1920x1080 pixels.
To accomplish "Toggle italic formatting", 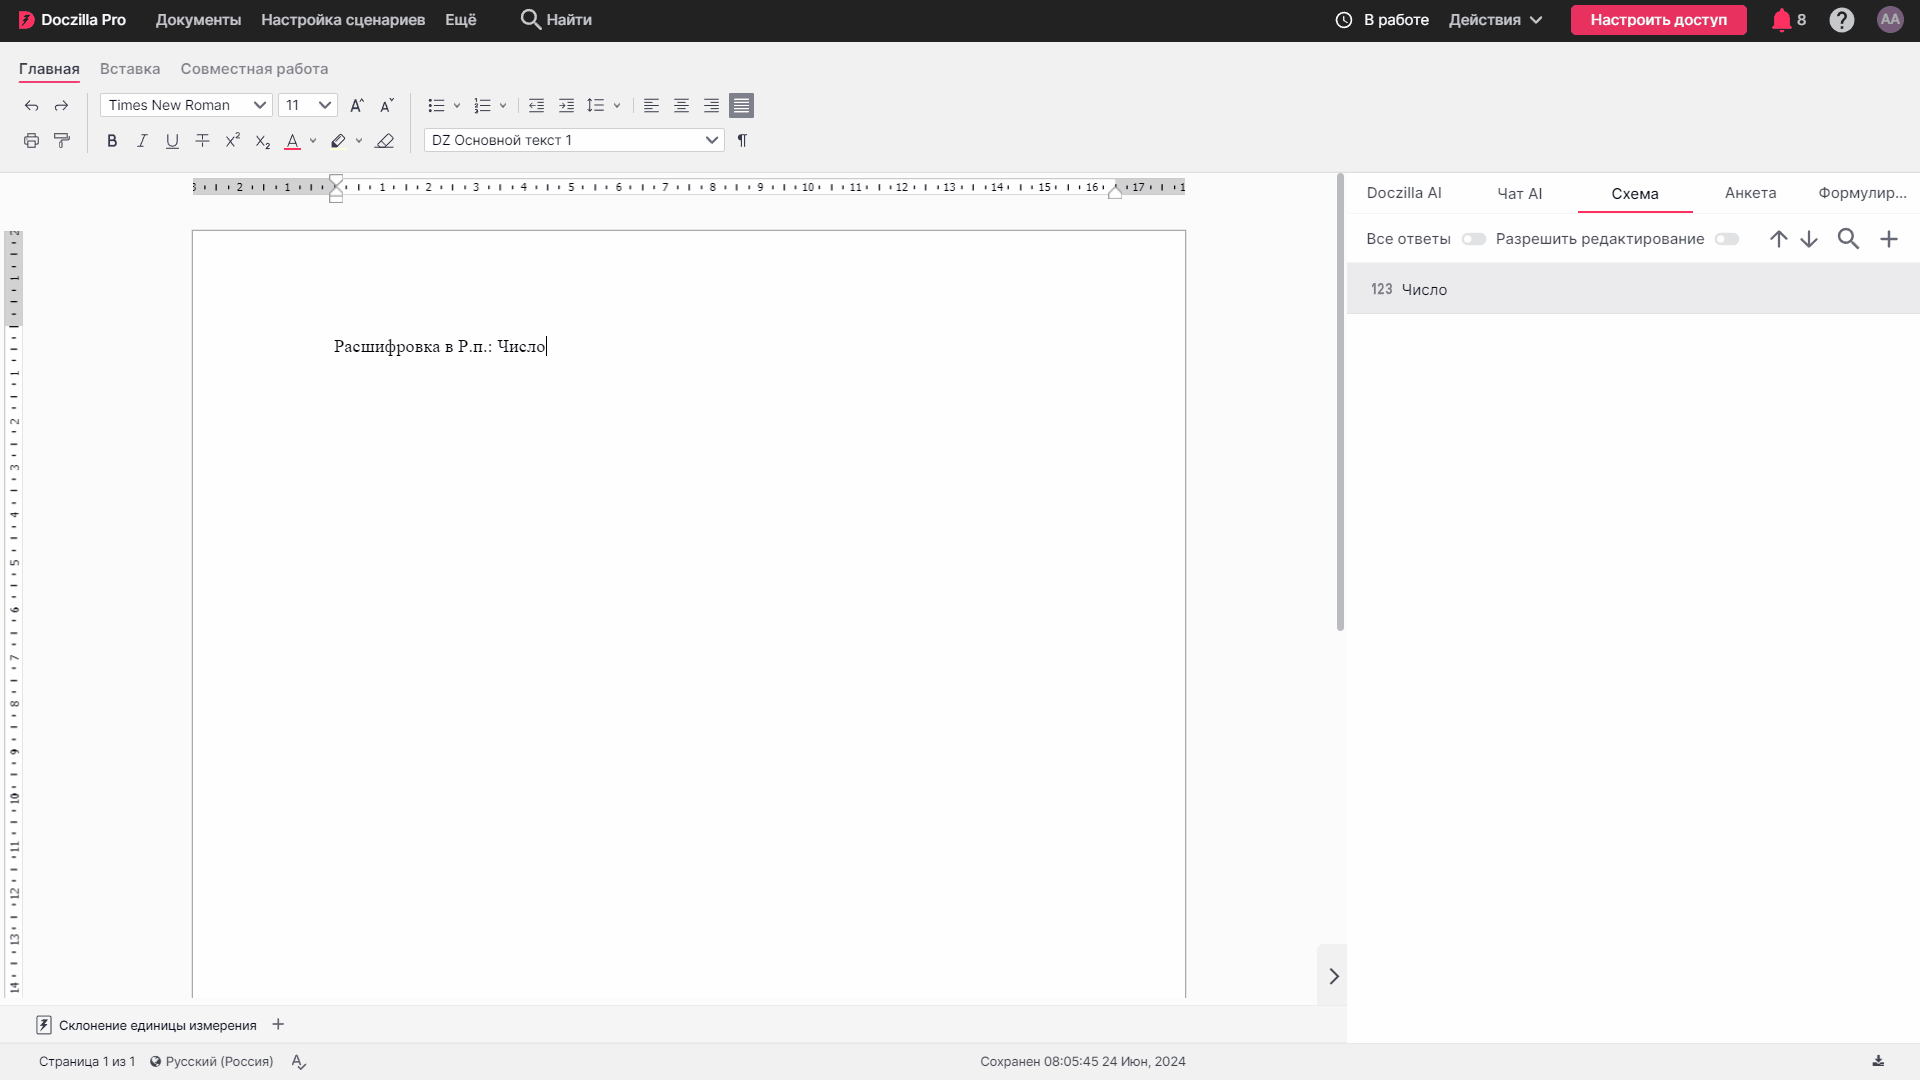I will click(142, 141).
